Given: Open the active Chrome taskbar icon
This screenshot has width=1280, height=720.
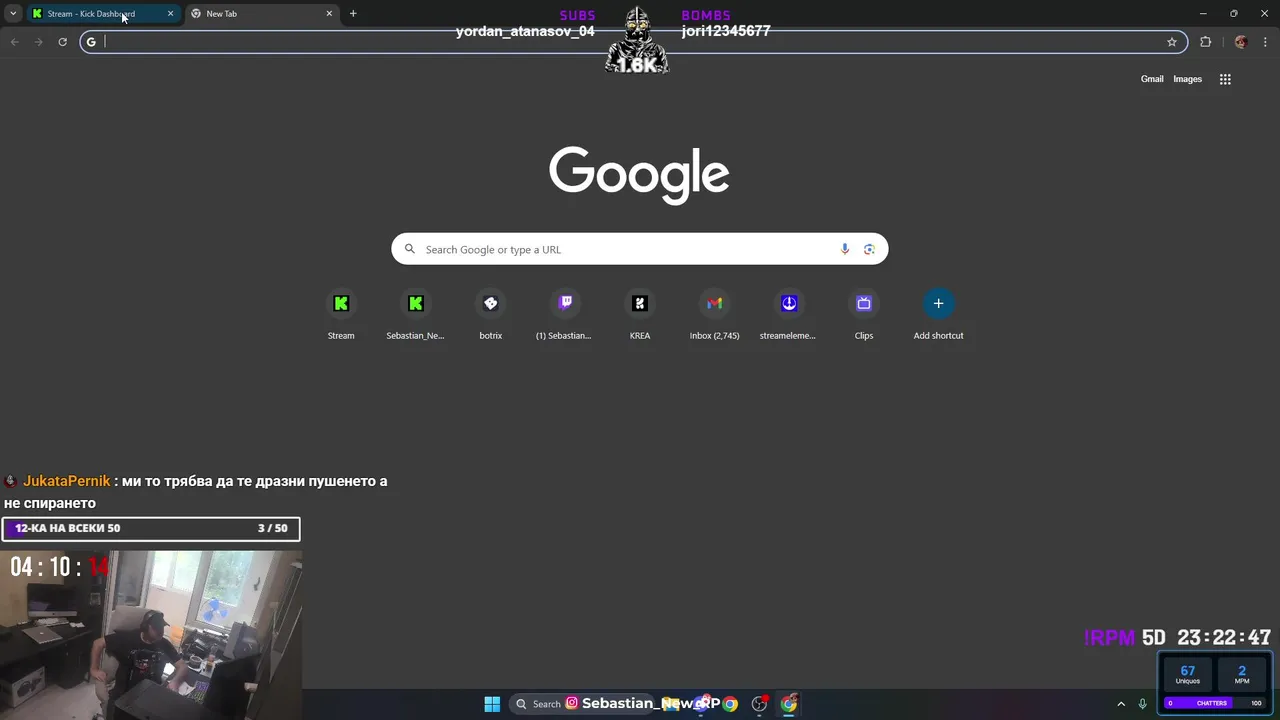Looking at the screenshot, I should pyautogui.click(x=789, y=704).
